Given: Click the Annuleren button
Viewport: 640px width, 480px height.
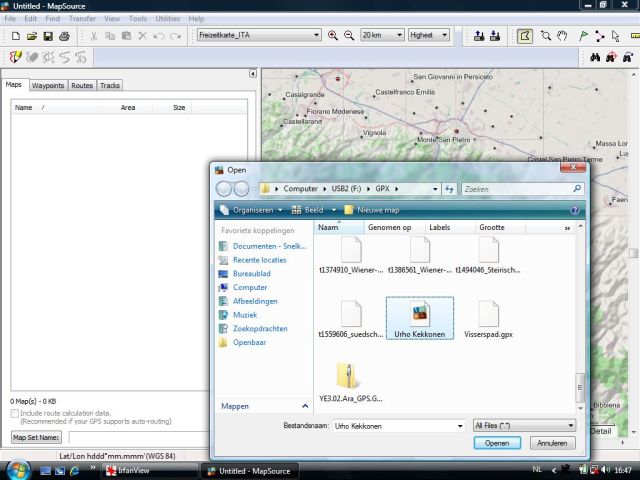Looking at the screenshot, I should [x=552, y=442].
